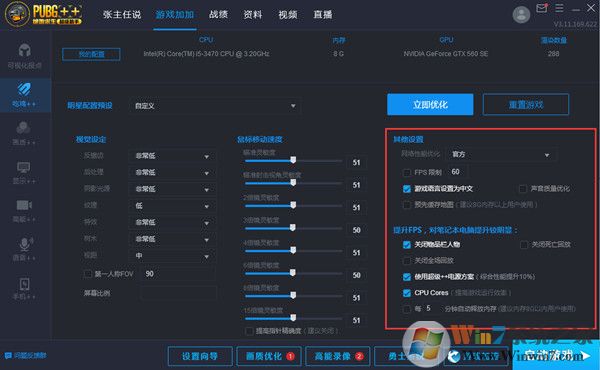Enable the 预先缓存地图 checkbox

point(407,205)
